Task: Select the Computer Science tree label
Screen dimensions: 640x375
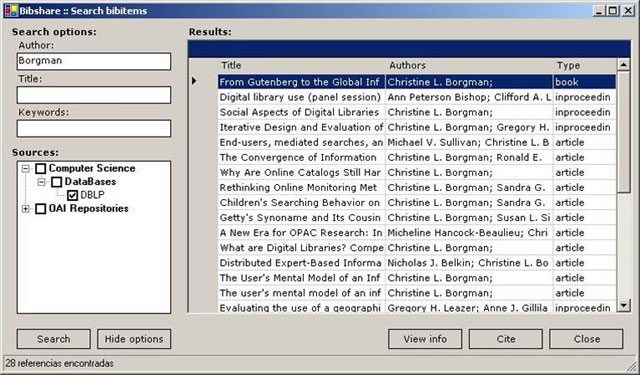Action: (x=92, y=168)
